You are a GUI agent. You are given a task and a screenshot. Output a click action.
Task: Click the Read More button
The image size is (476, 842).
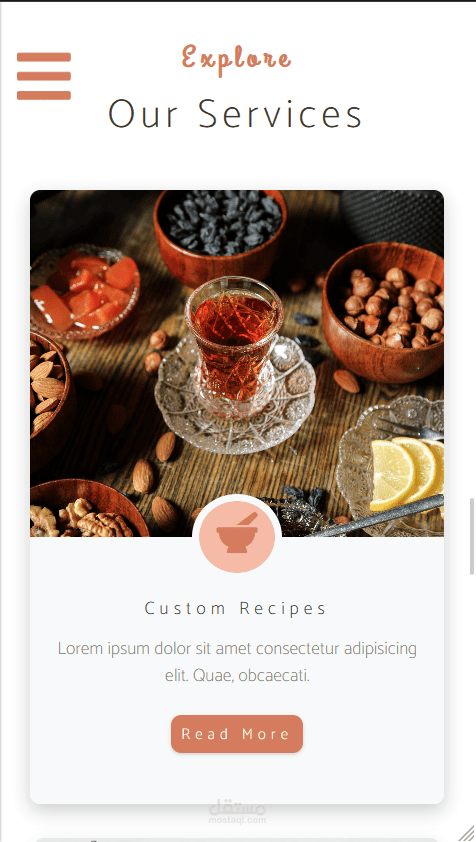click(x=237, y=734)
